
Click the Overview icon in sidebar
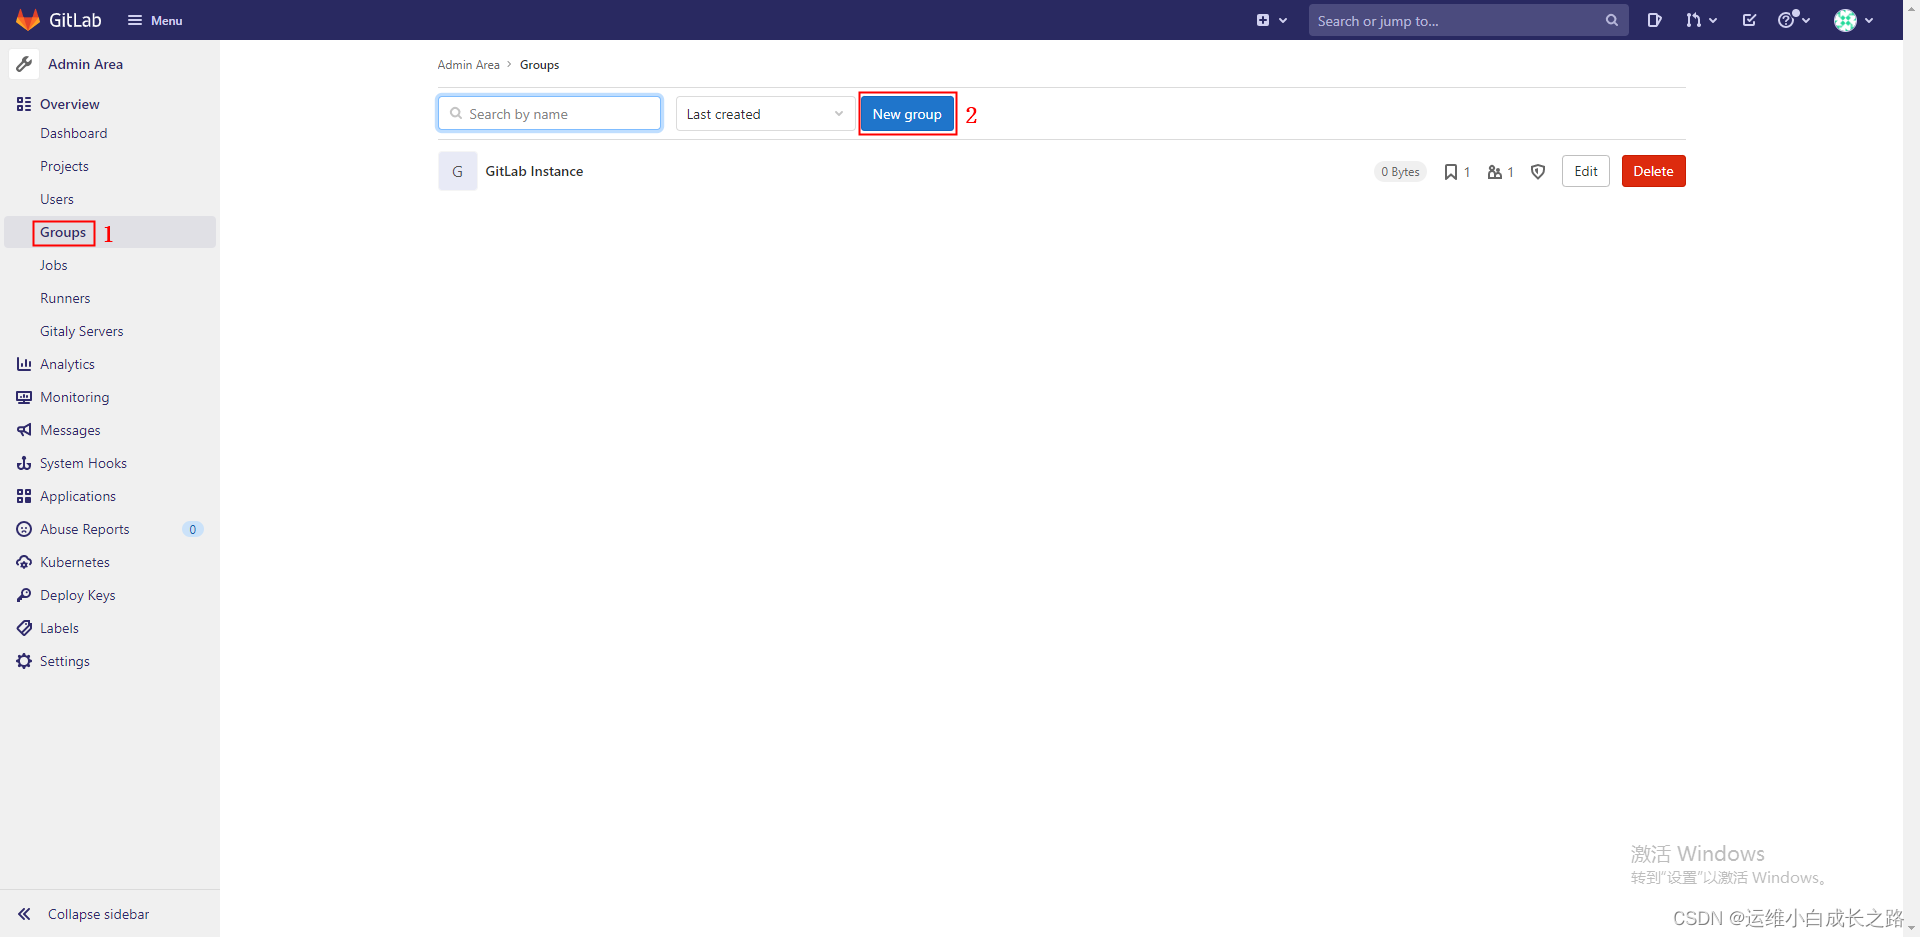point(24,104)
